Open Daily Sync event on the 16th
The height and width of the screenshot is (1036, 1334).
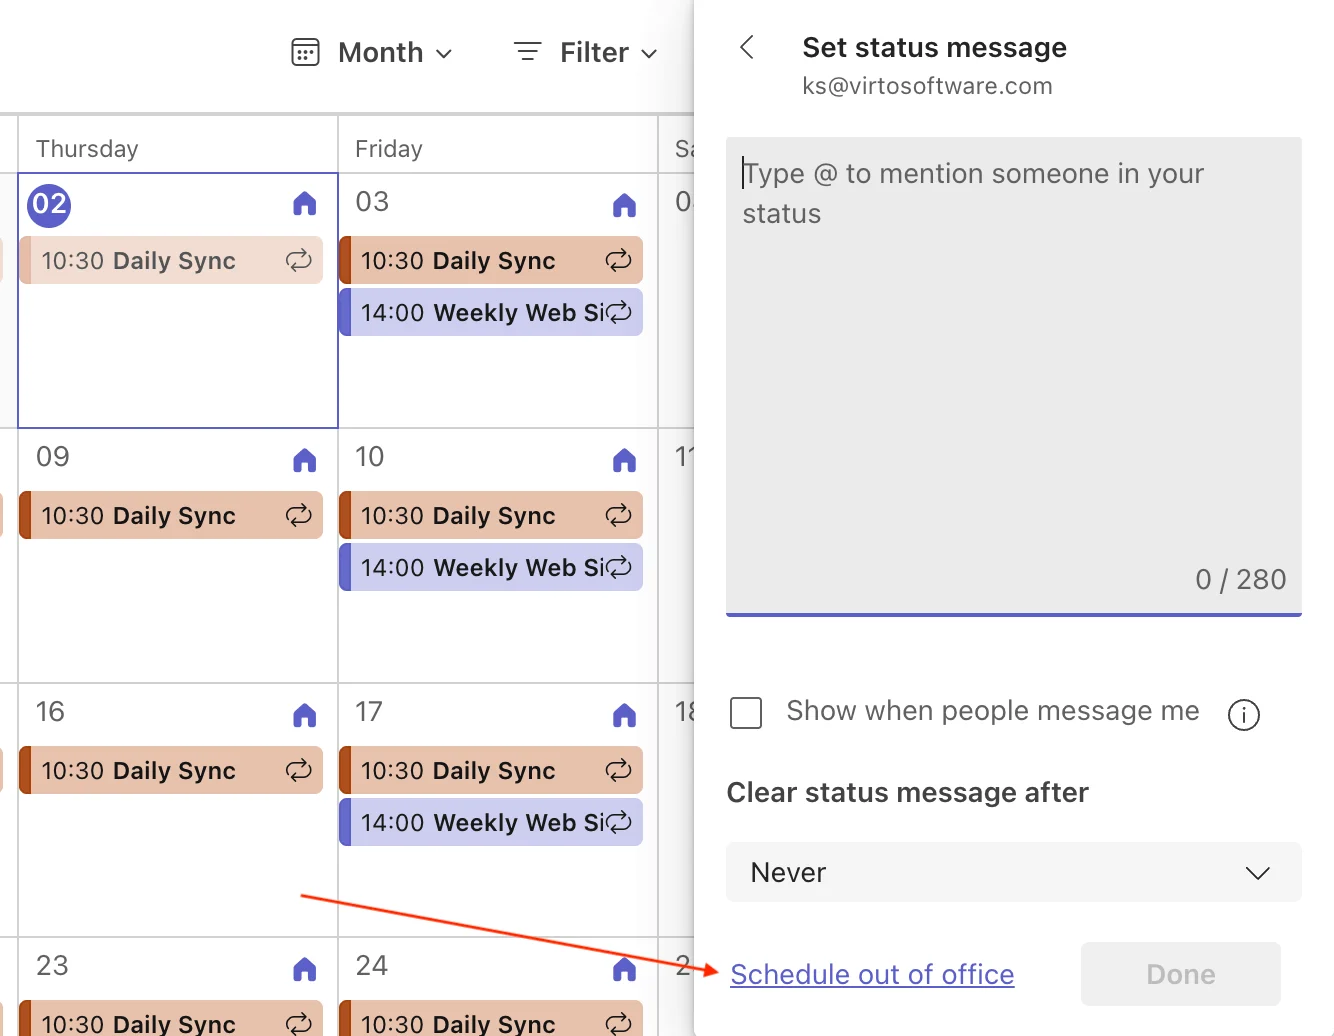click(x=171, y=770)
